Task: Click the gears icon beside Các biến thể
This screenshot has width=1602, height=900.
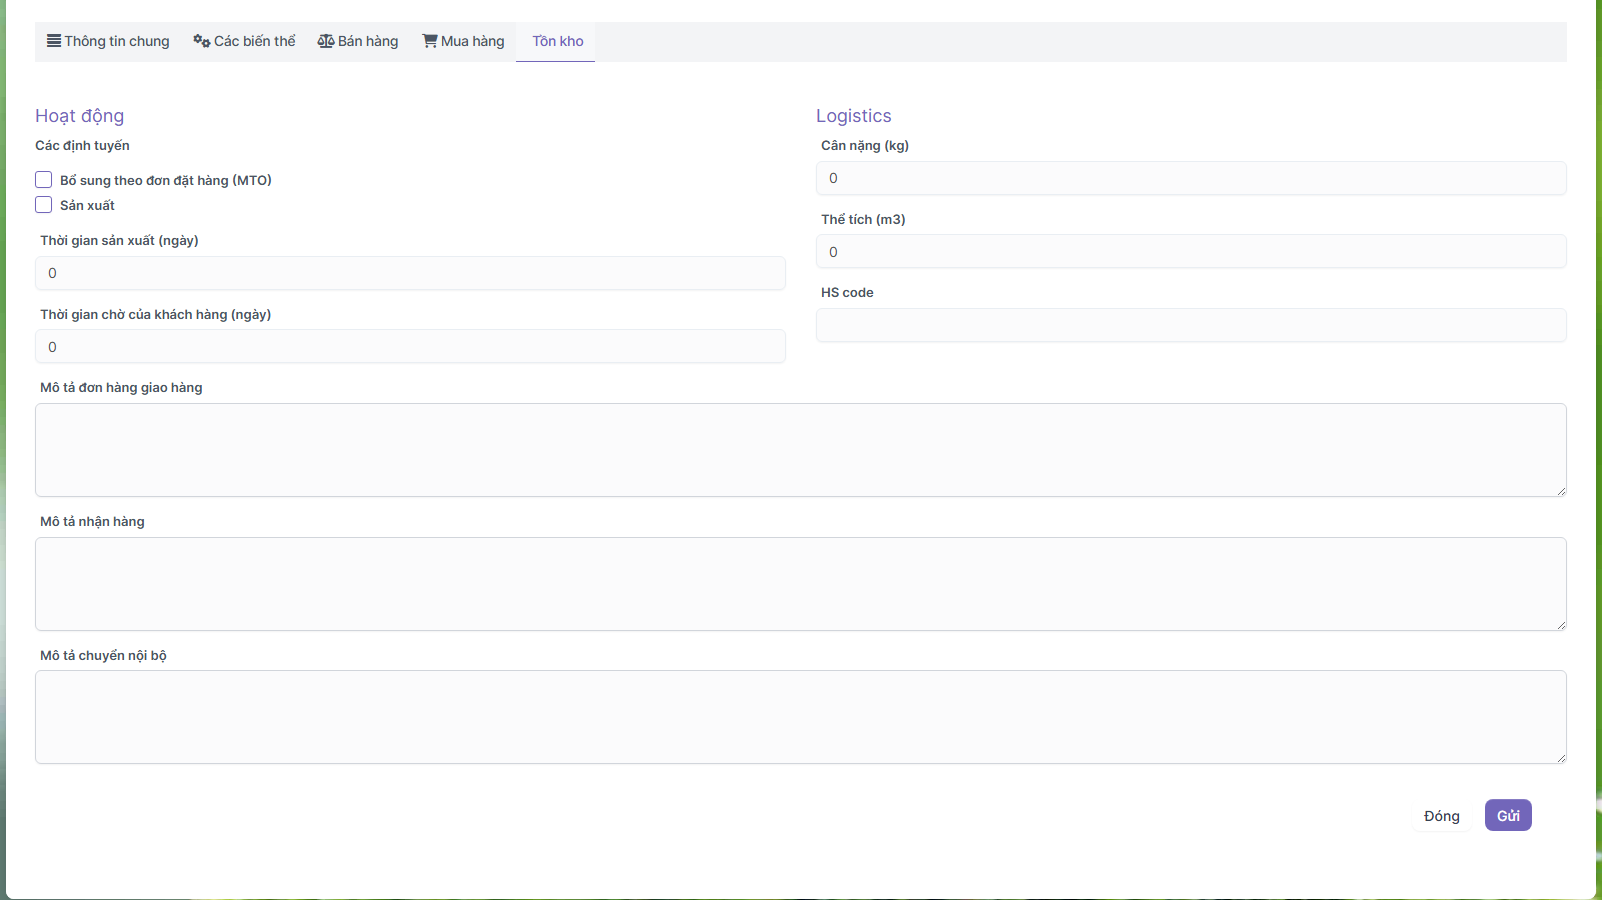Action: [201, 41]
